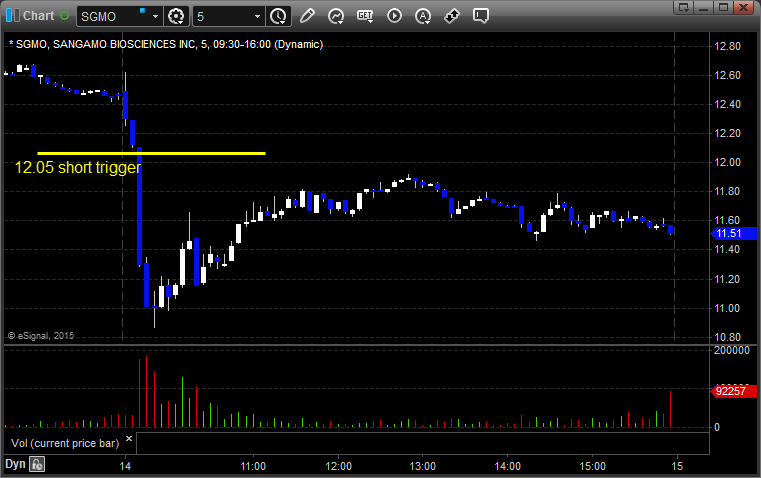Select the yellow 12.05 trigger line
The height and width of the screenshot is (478, 761).
point(151,153)
